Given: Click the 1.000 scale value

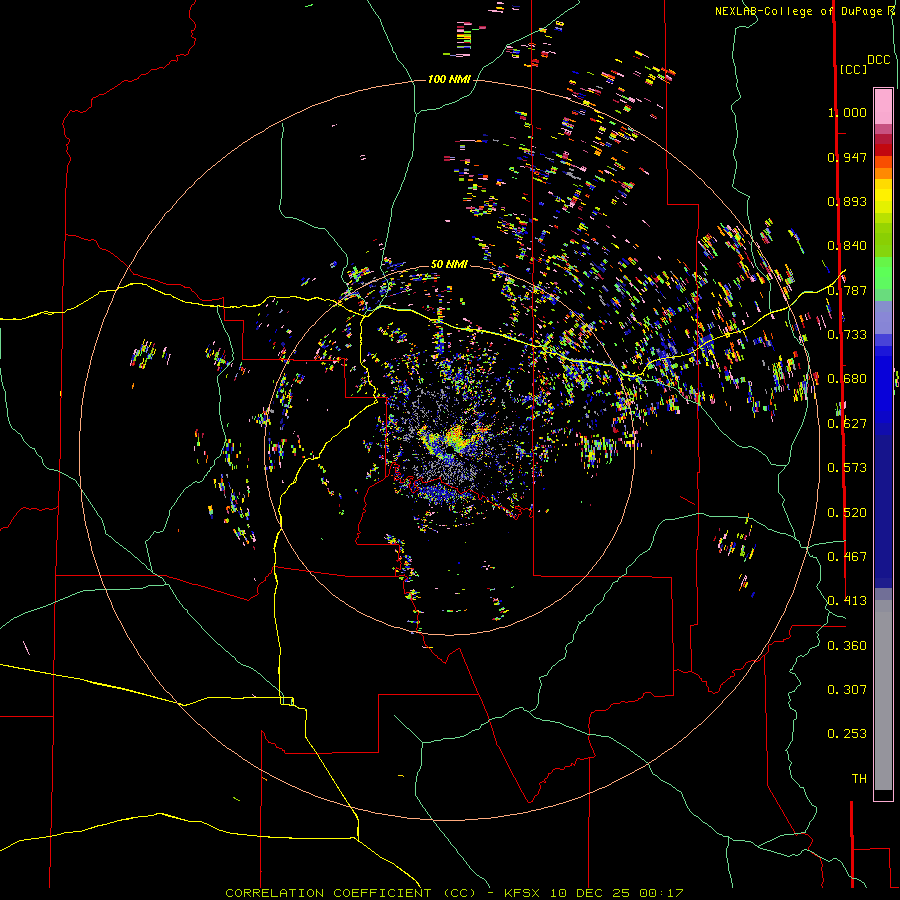Looking at the screenshot, I should click(x=847, y=112).
